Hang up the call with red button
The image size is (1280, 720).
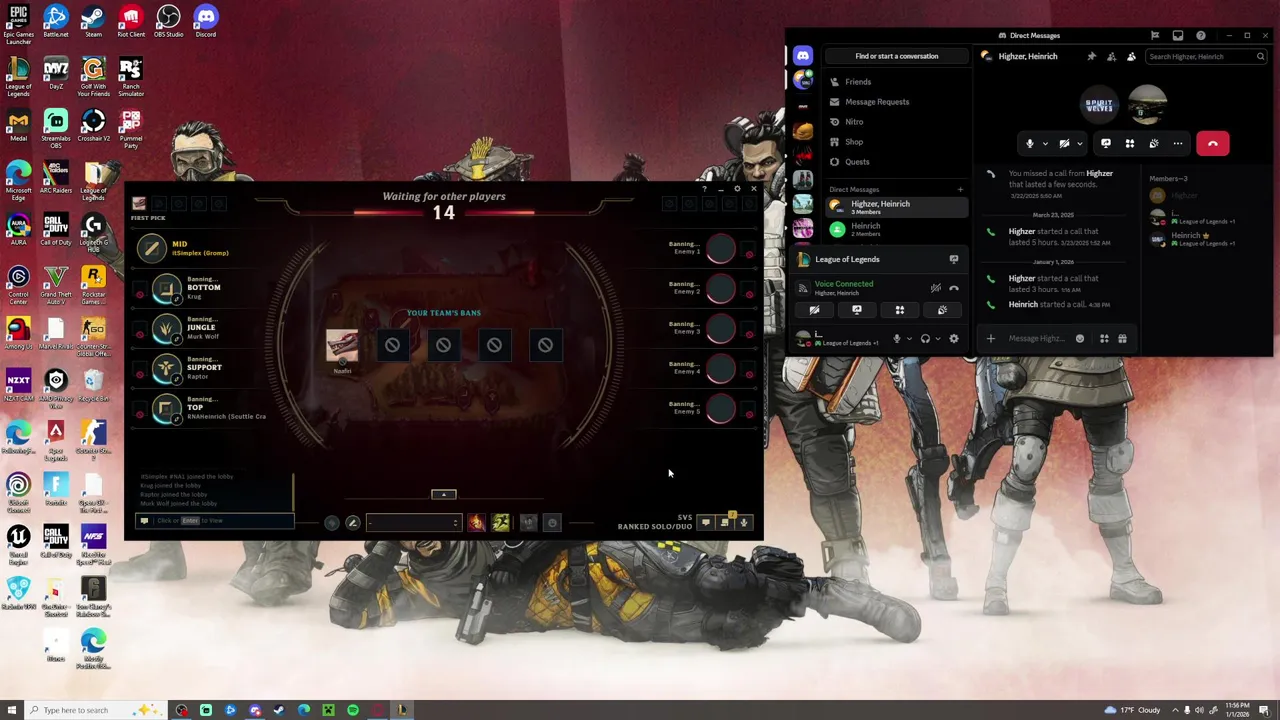(1212, 143)
